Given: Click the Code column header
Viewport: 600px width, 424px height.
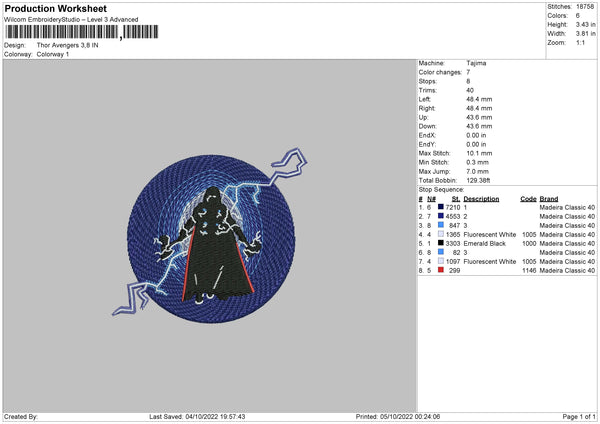Looking at the screenshot, I should pos(528,199).
